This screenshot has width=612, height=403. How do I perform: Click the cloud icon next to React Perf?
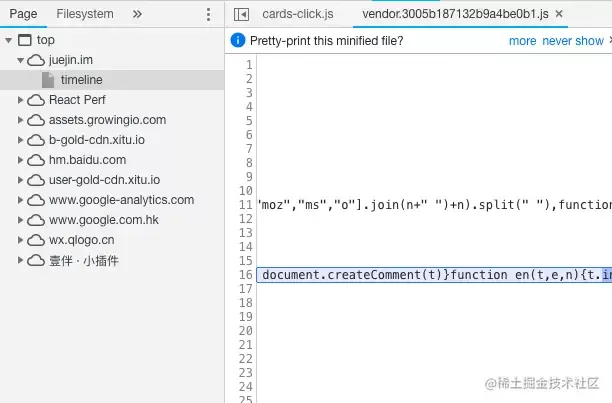pos(36,100)
